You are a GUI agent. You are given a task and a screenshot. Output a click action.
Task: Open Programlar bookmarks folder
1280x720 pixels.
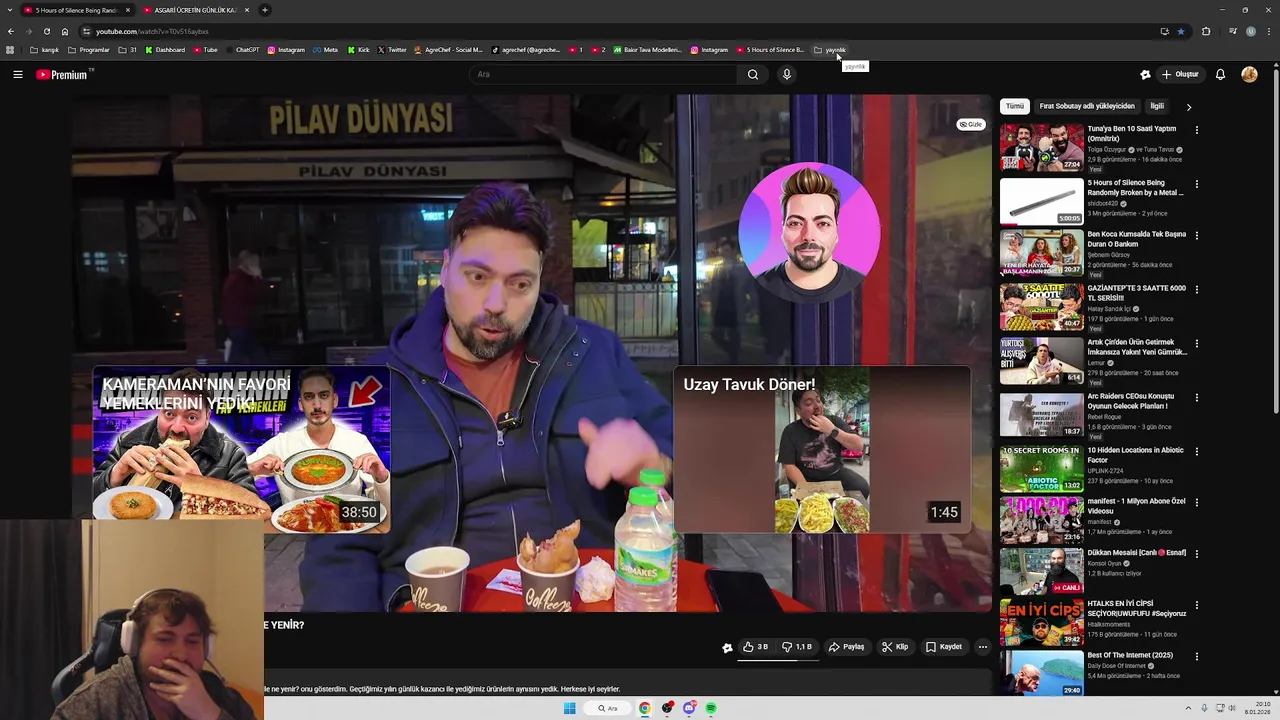click(89, 50)
